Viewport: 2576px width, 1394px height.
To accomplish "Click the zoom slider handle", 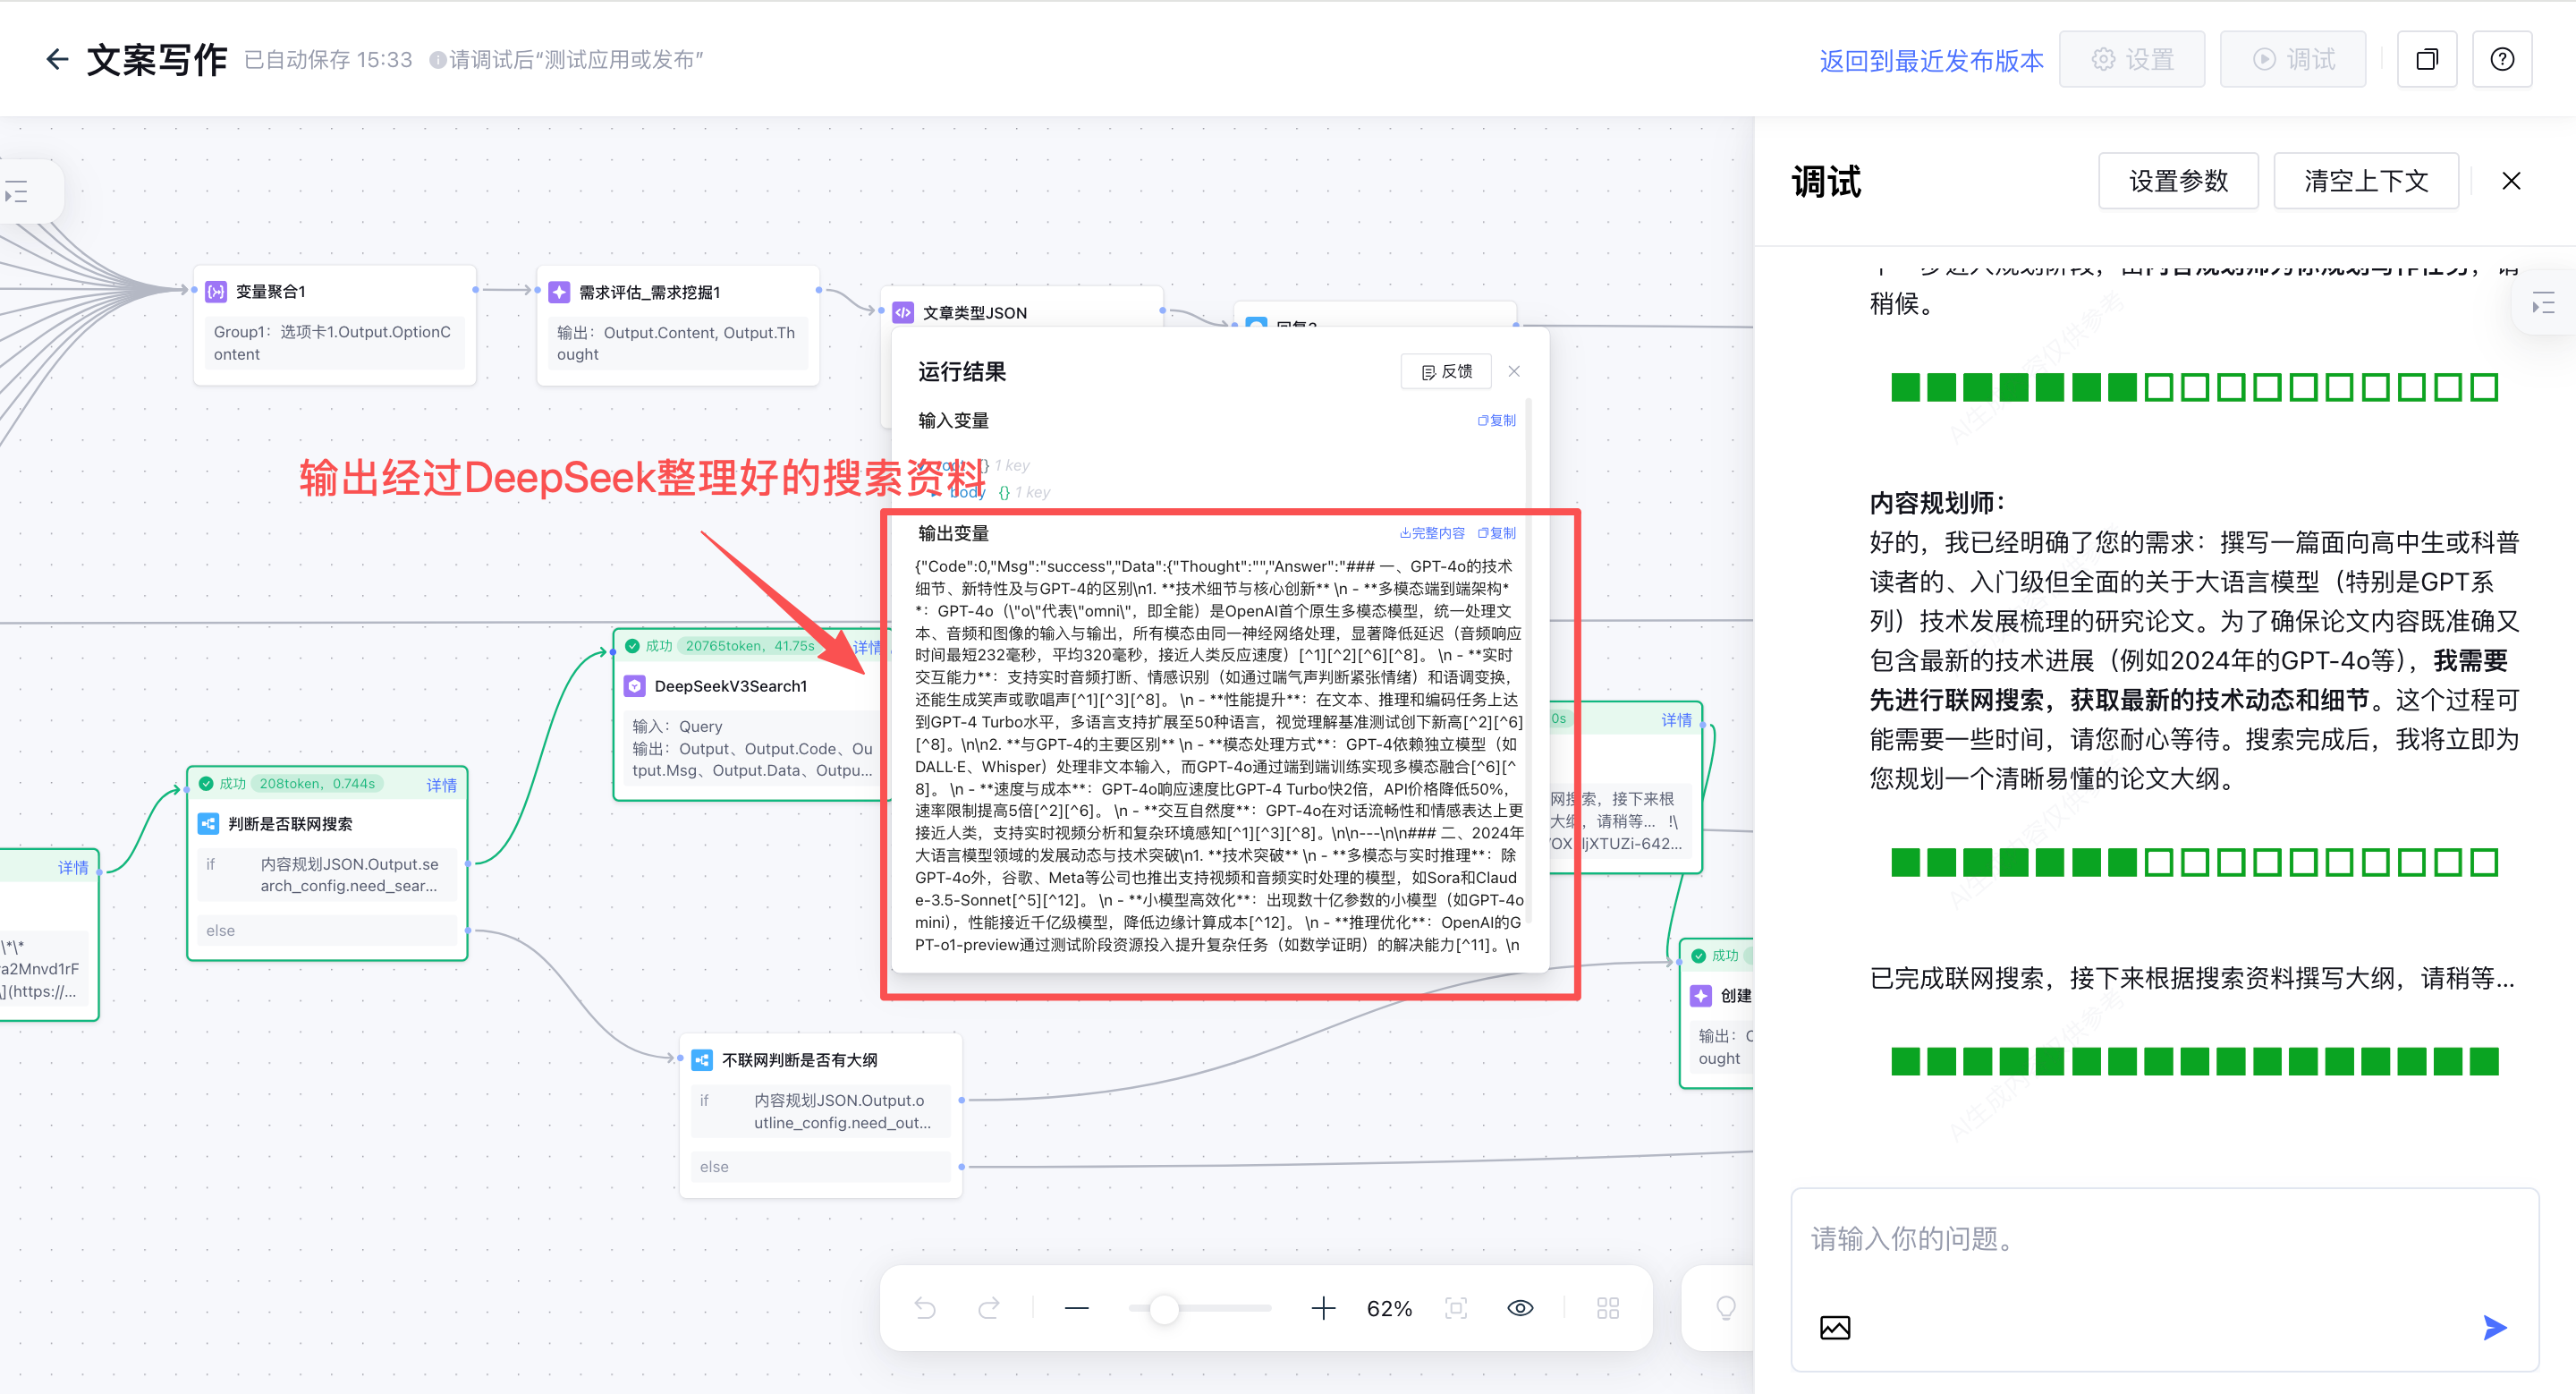I will (x=1163, y=1308).
